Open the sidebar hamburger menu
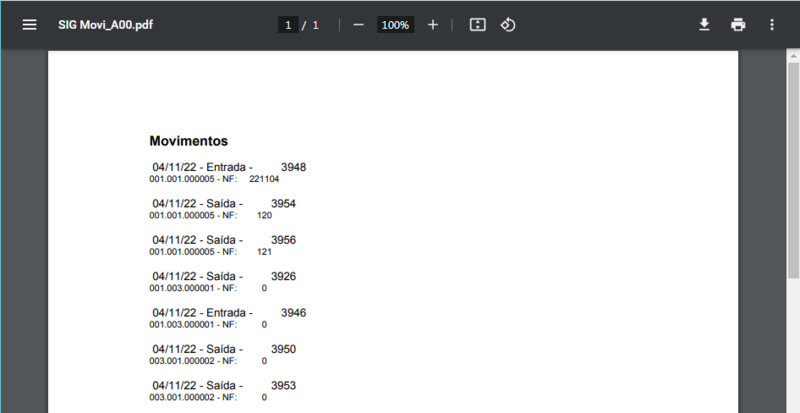This screenshot has height=413, width=800. [30, 25]
